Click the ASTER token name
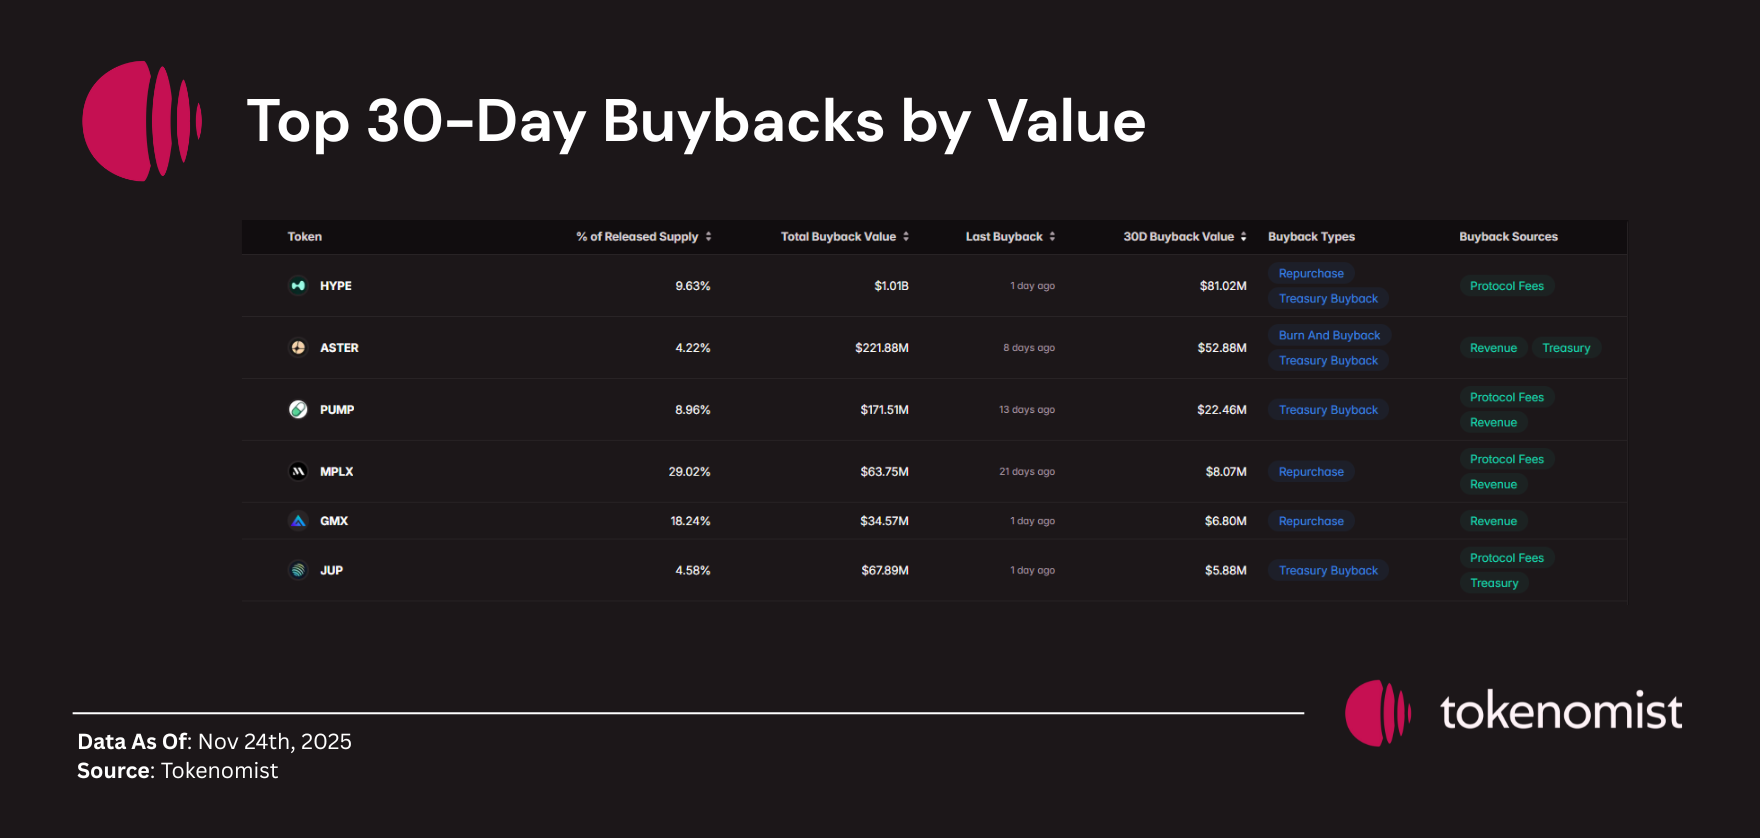 pos(339,348)
